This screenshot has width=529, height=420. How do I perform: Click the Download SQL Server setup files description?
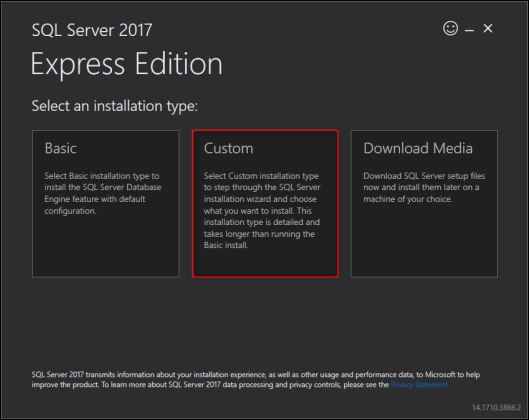(424, 187)
